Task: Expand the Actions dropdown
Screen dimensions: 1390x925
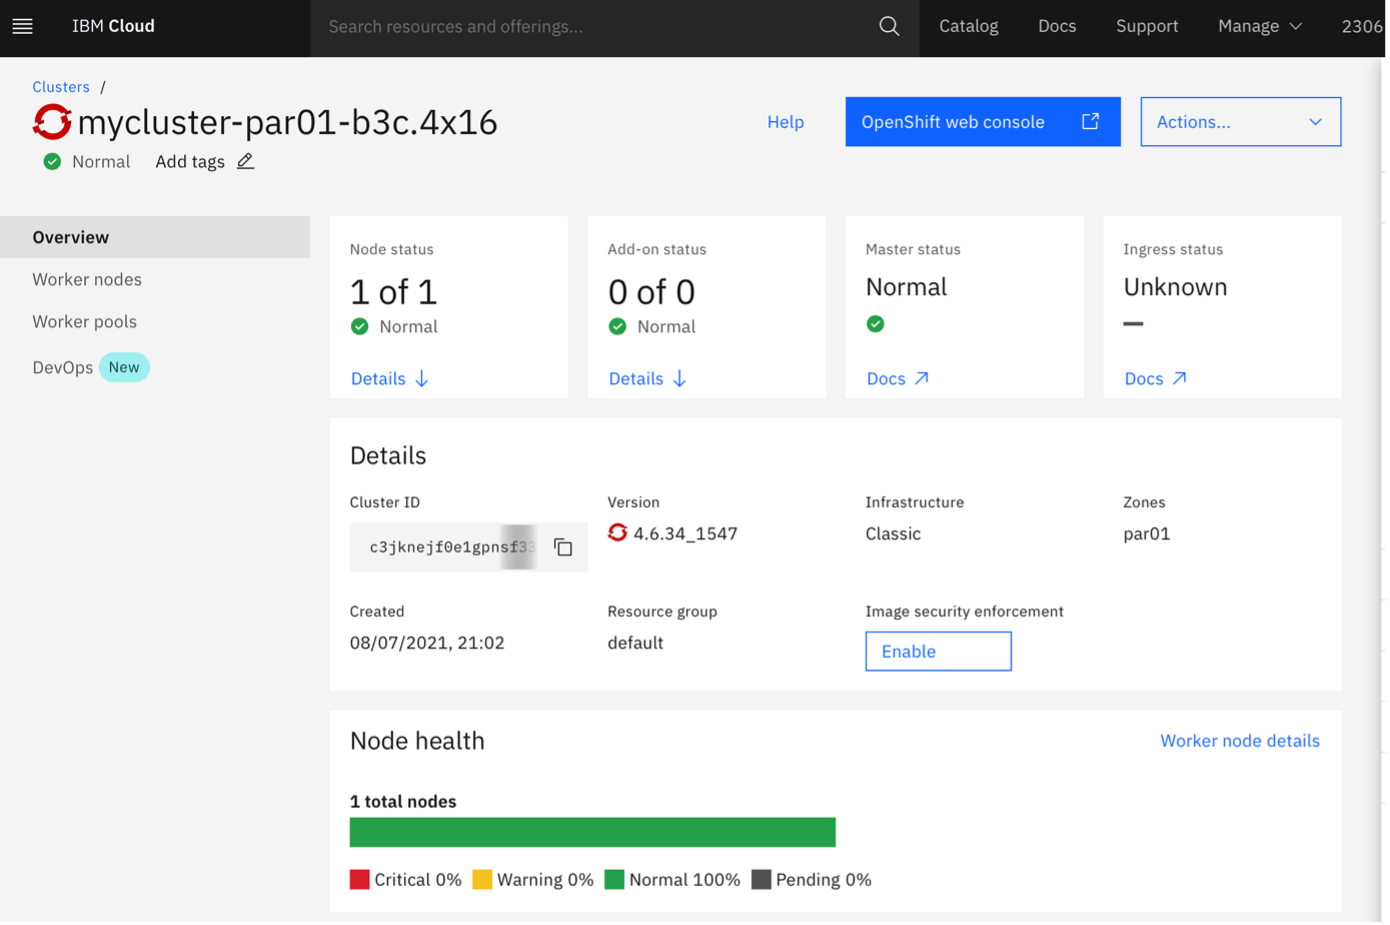Action: pos(1240,122)
